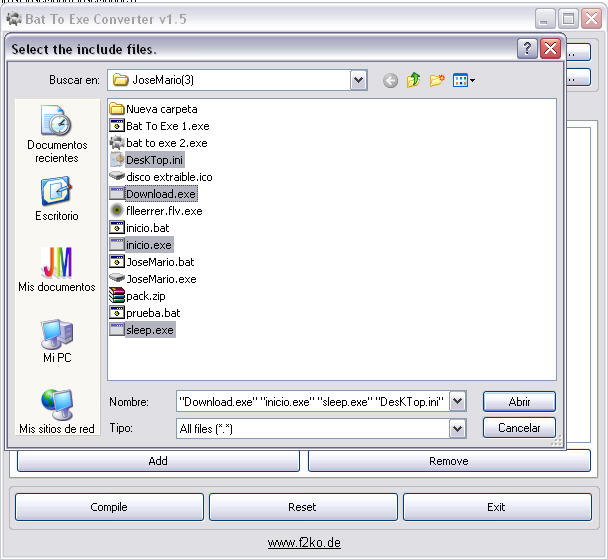Click the Compile button
This screenshot has width=608, height=560.
109,507
